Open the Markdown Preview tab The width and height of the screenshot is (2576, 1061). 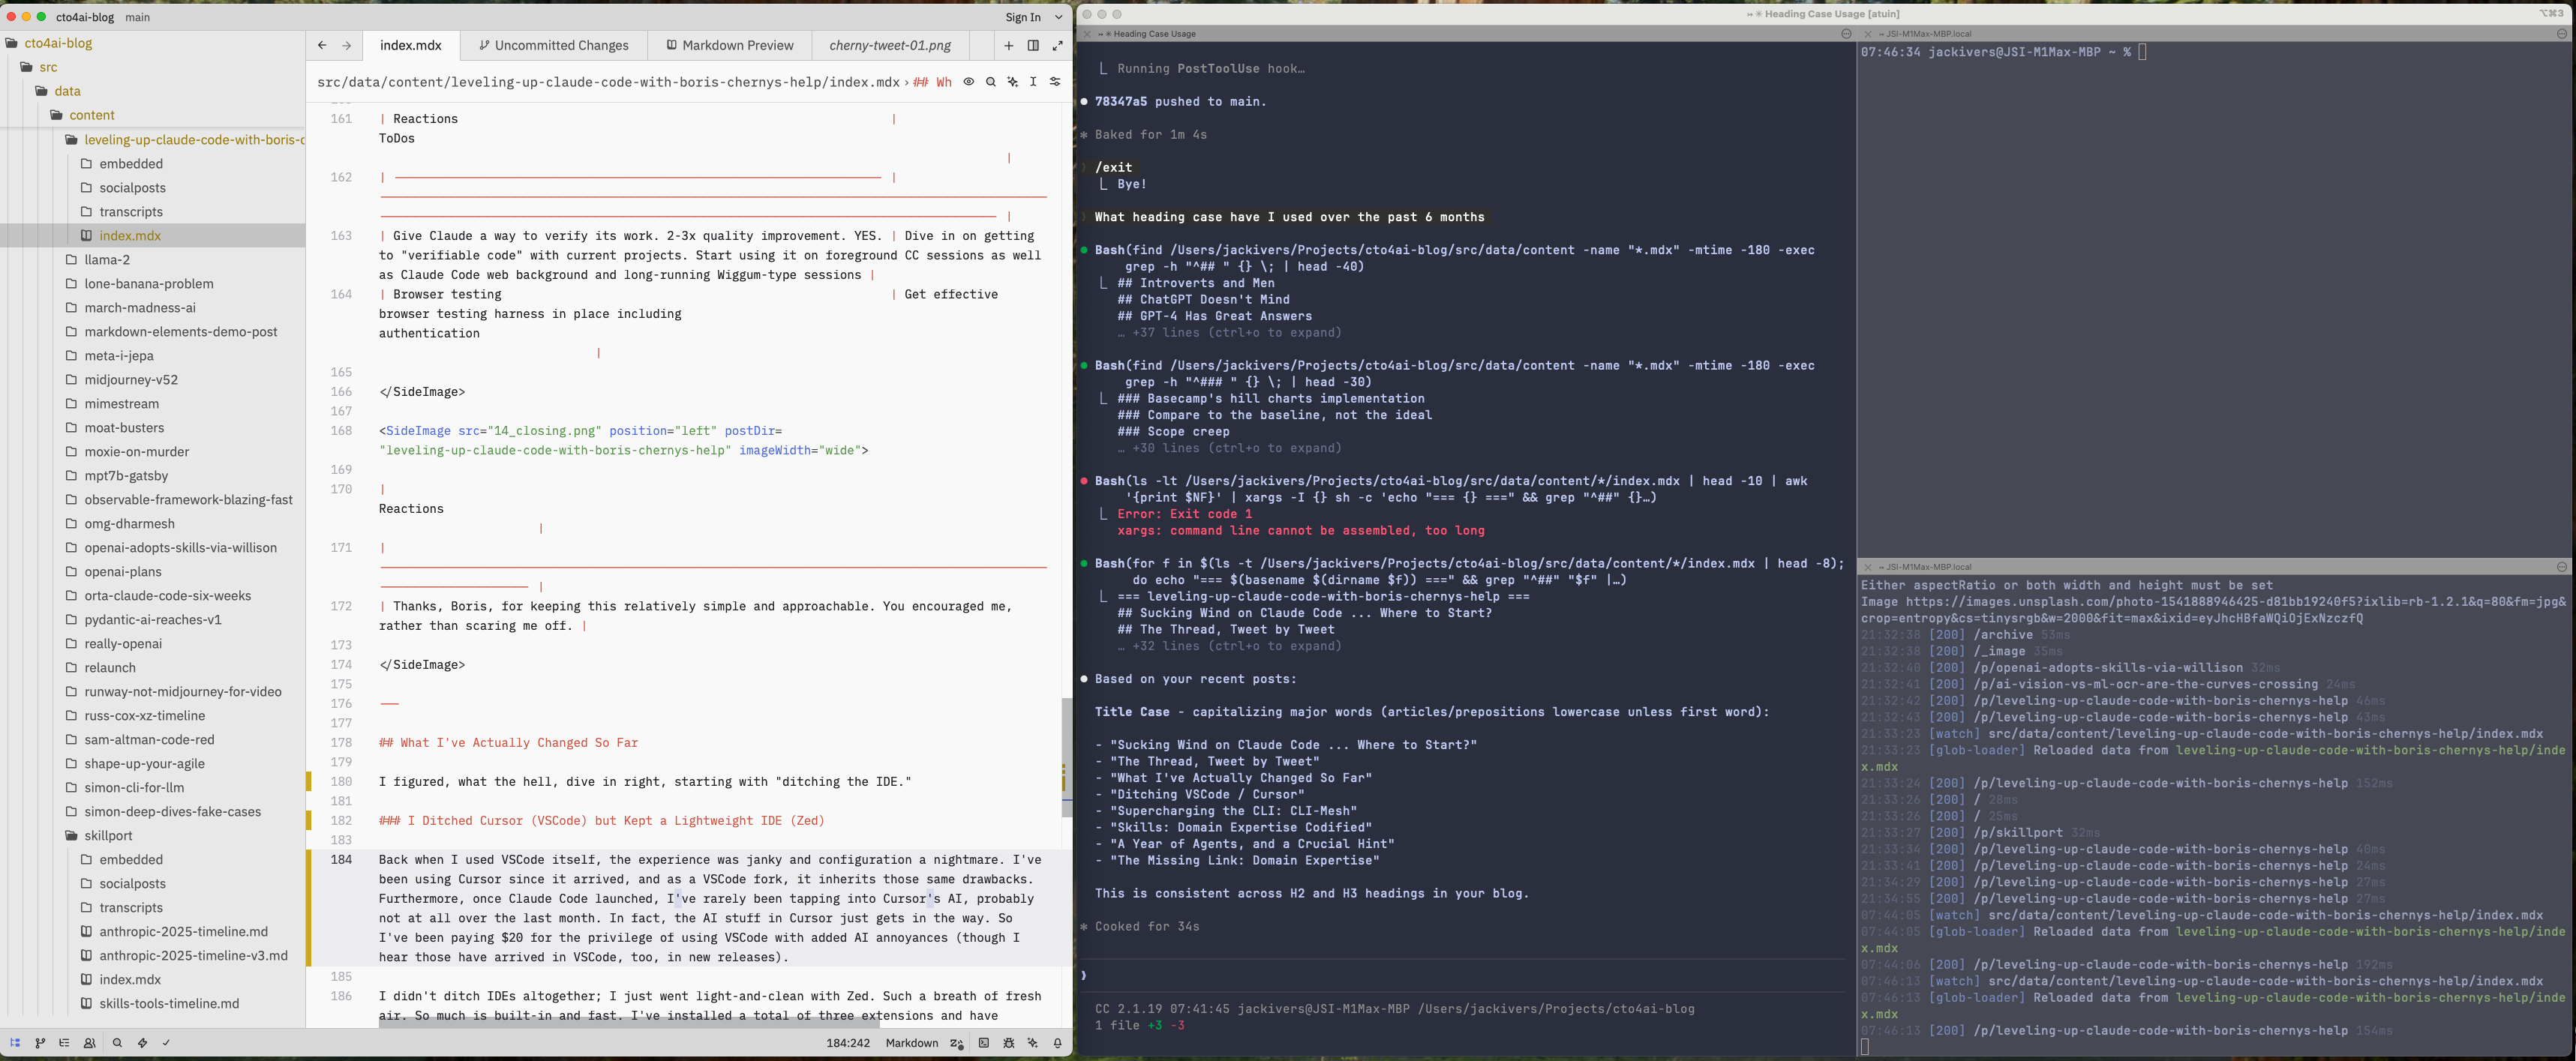click(730, 45)
